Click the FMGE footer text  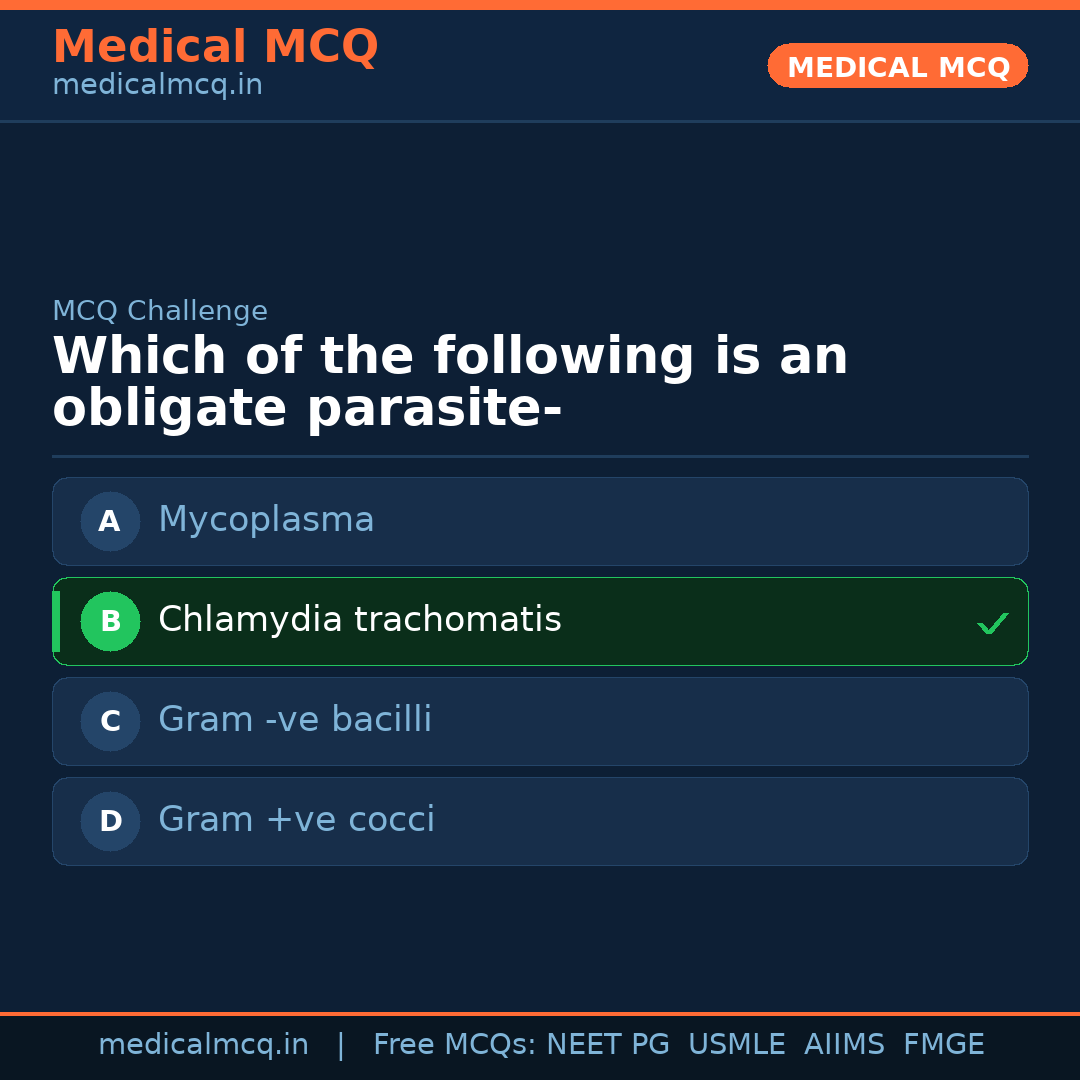(x=943, y=1045)
